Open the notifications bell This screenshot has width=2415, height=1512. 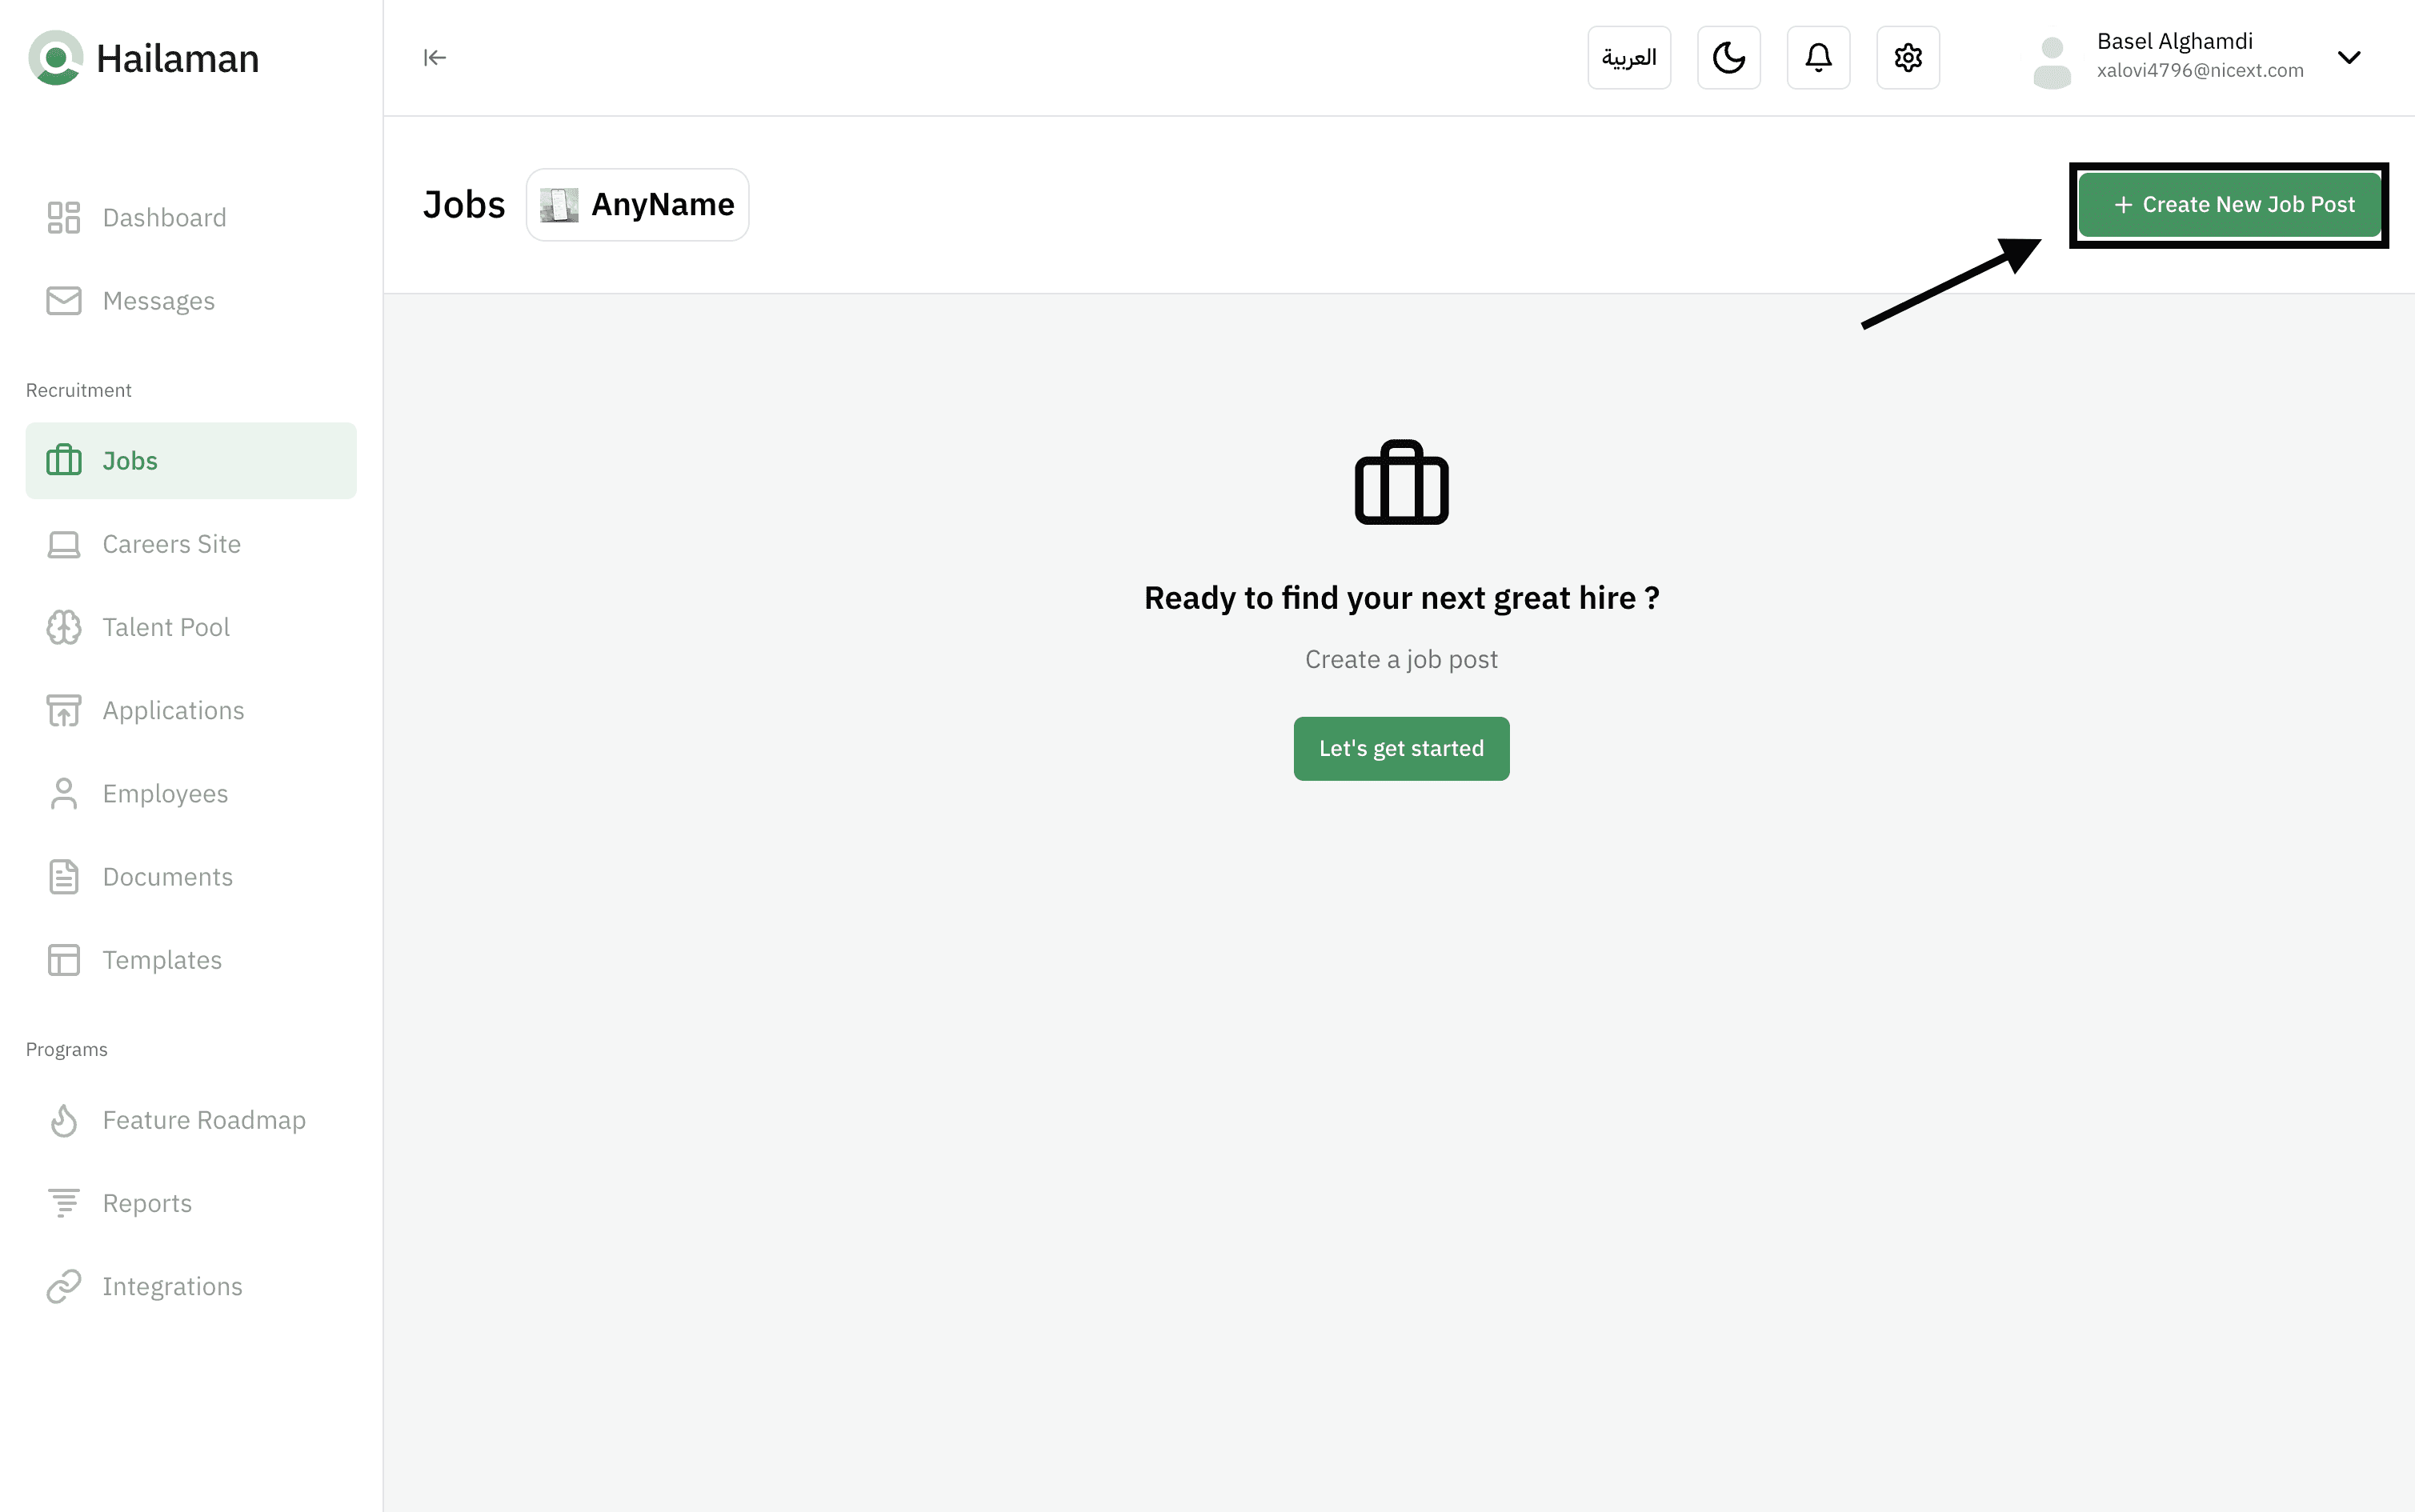pos(1818,58)
